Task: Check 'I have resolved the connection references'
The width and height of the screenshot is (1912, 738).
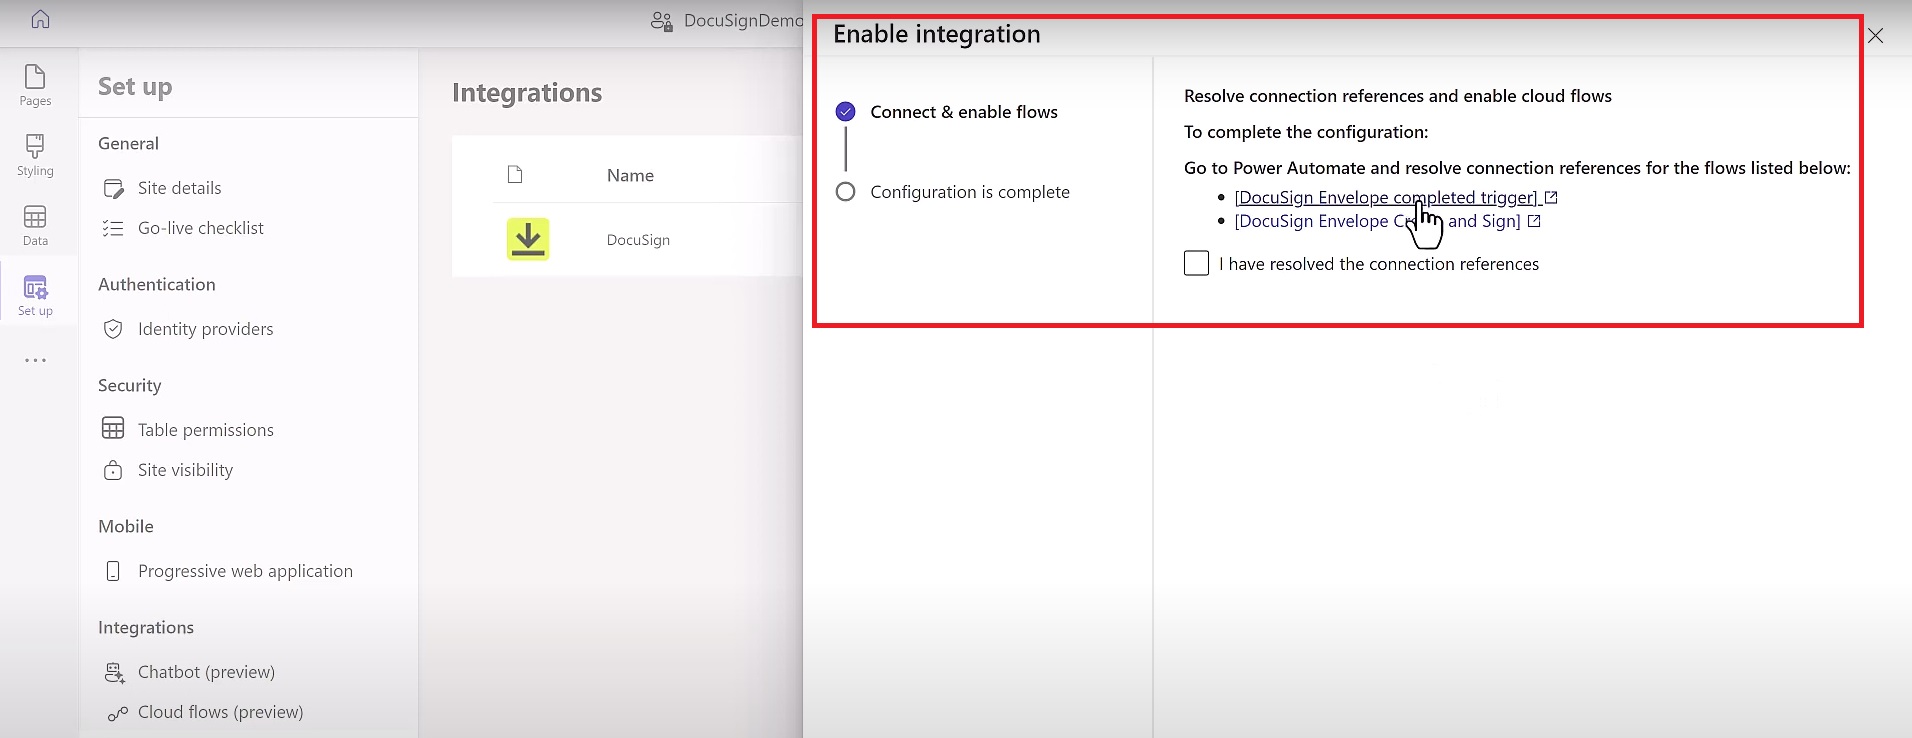Action: click(x=1196, y=263)
